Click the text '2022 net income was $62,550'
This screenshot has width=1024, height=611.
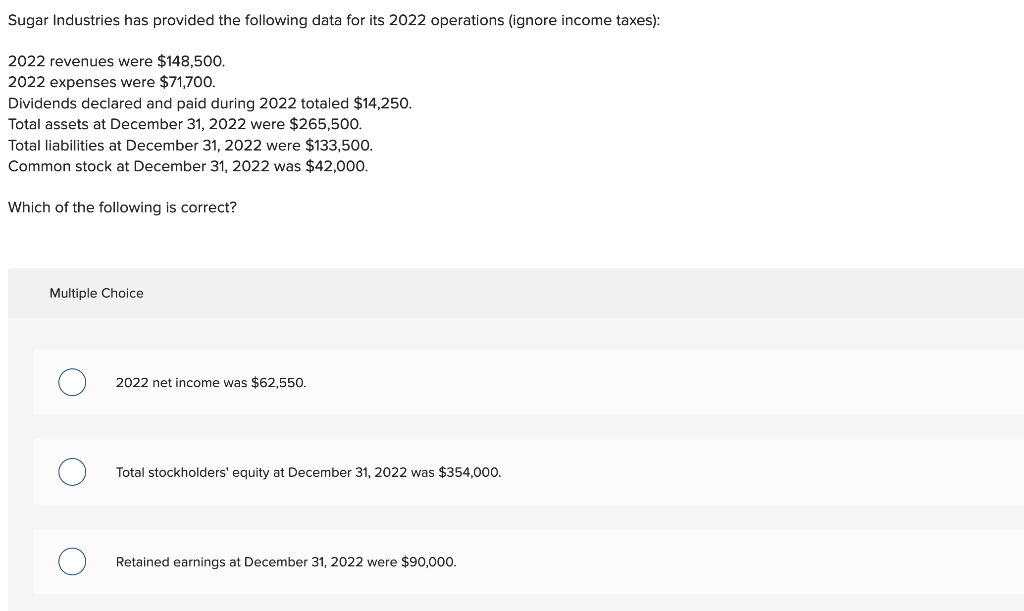(x=210, y=382)
